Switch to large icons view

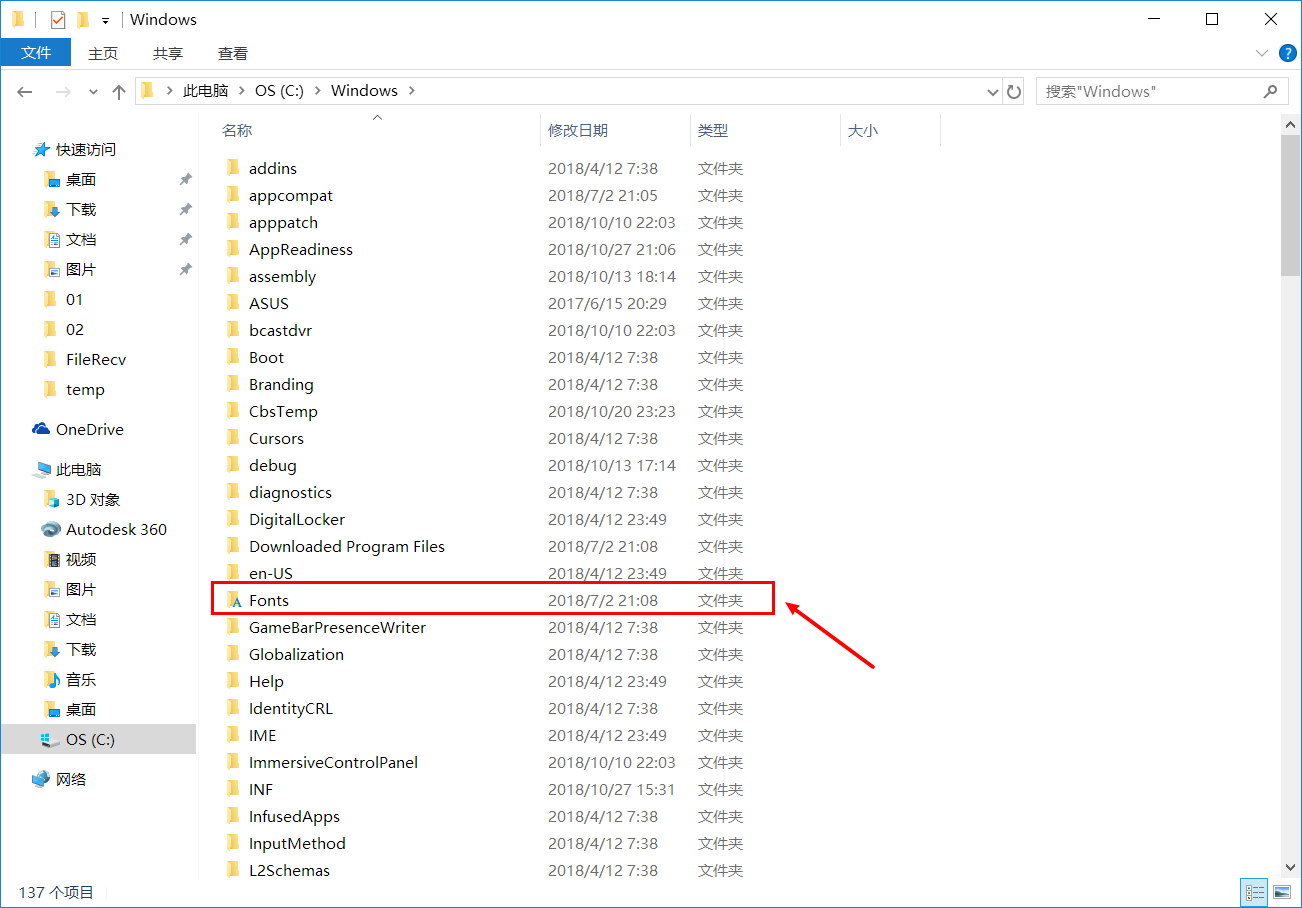click(1282, 892)
